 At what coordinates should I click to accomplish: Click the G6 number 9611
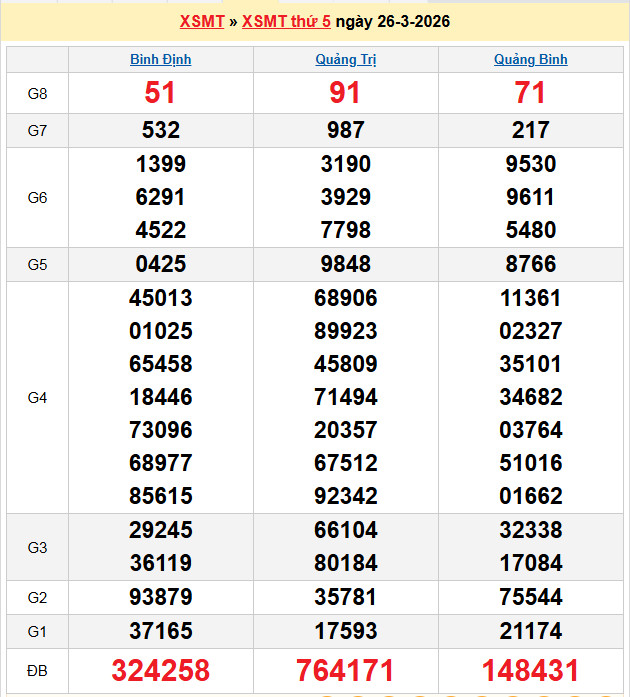coord(530,197)
